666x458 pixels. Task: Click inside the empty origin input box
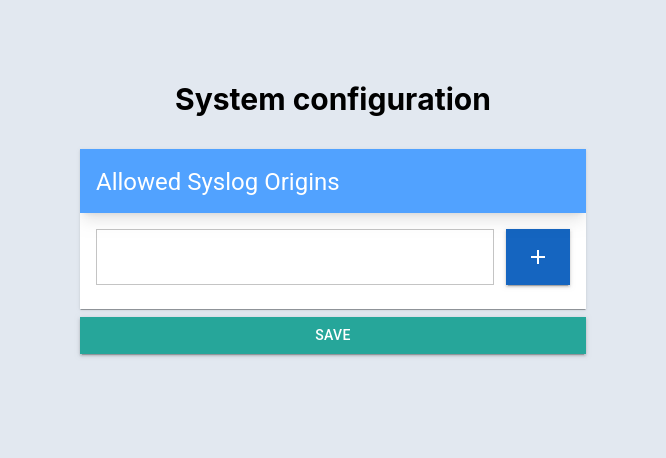(295, 257)
